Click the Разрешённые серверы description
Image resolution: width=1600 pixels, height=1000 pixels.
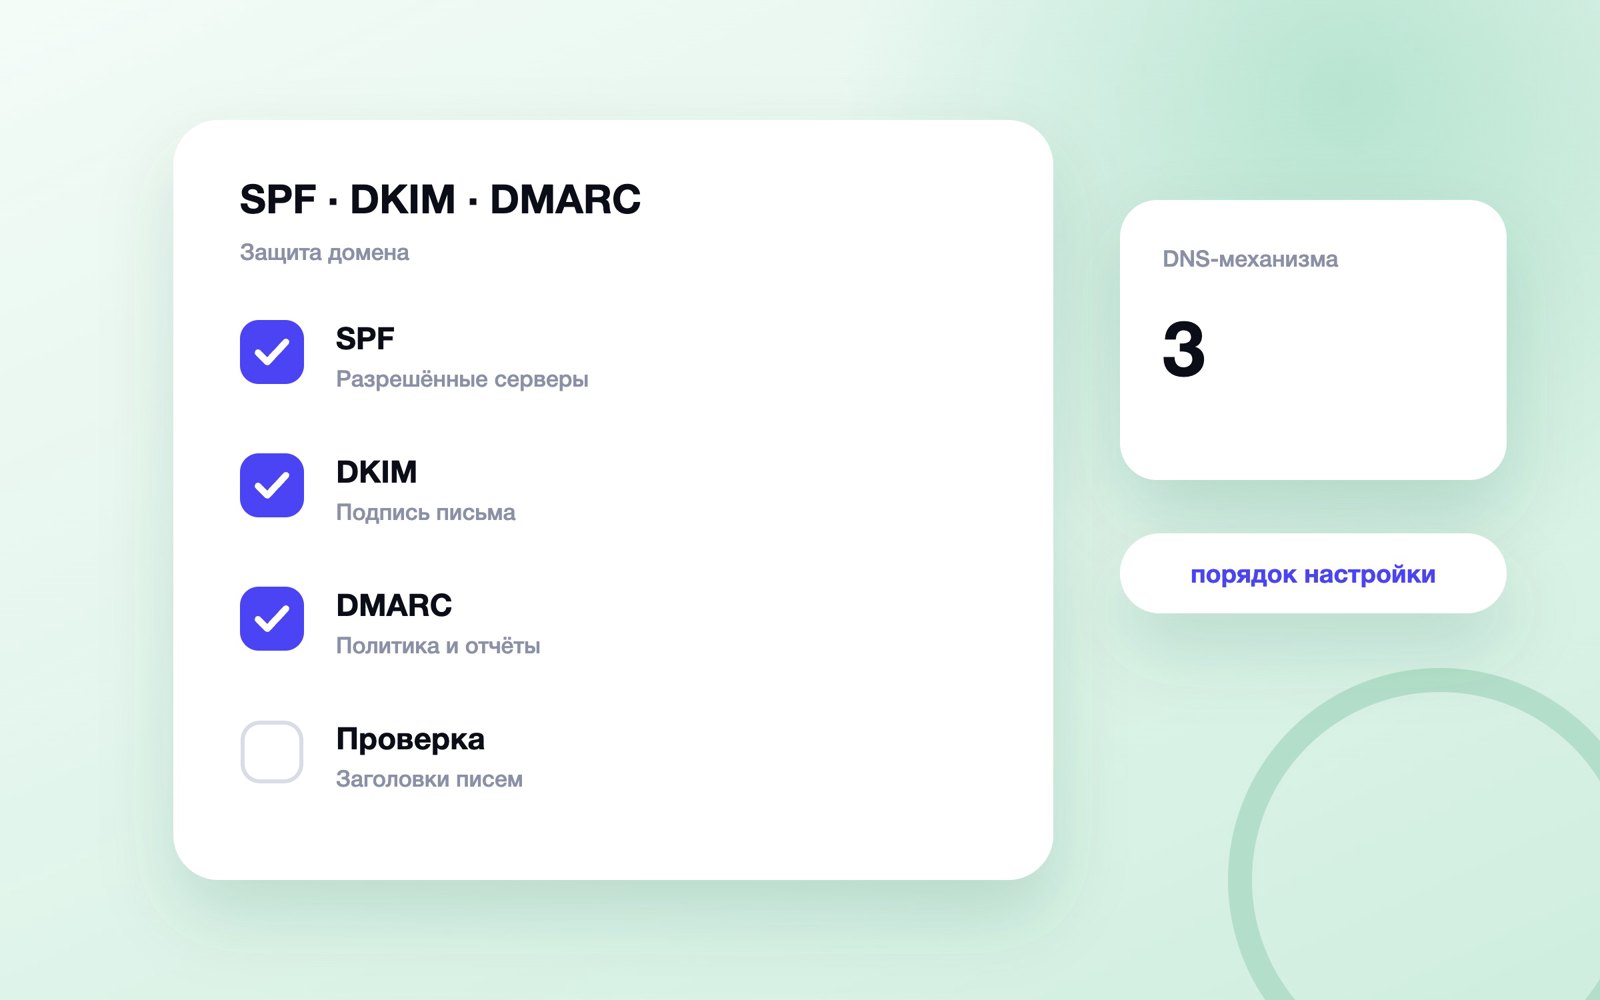coord(462,379)
